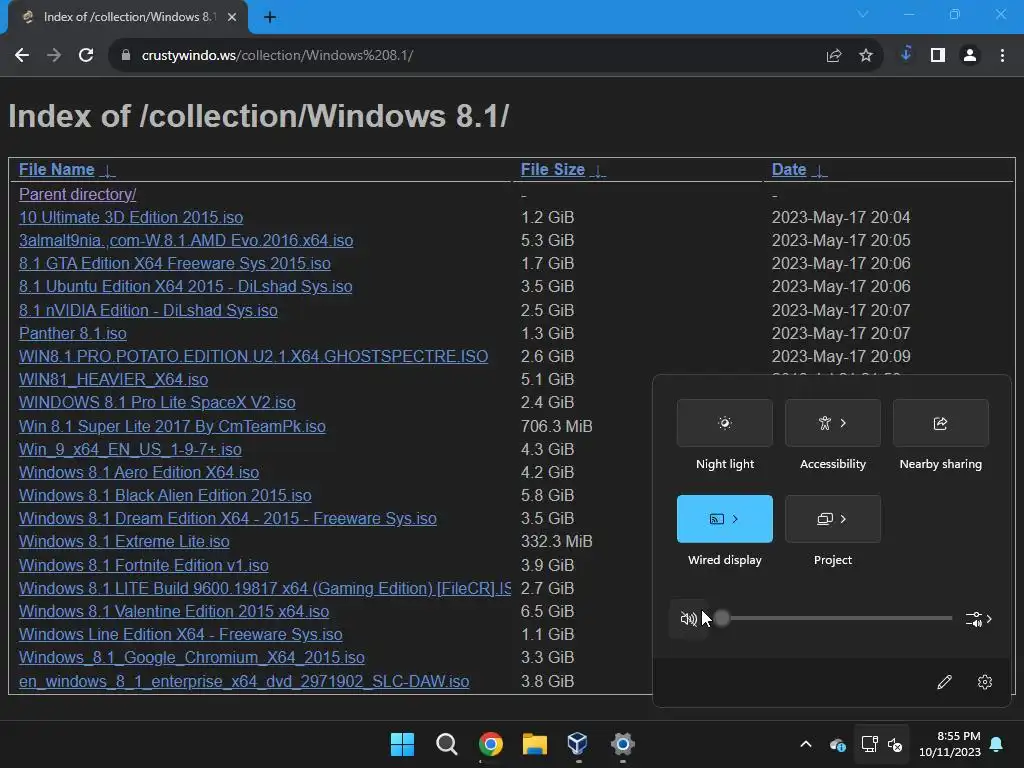1024x768 pixels.
Task: Open the Chrome three-dot menu
Action: 1002,56
